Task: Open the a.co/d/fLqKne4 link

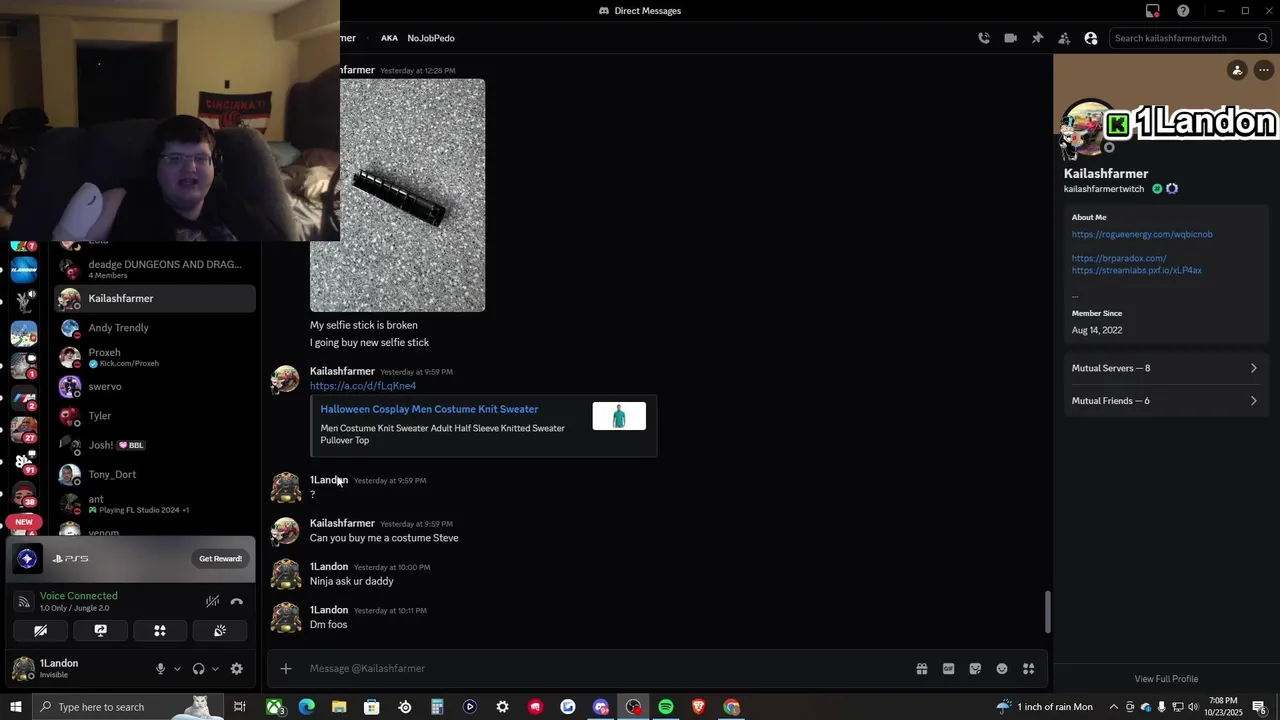Action: [x=363, y=386]
